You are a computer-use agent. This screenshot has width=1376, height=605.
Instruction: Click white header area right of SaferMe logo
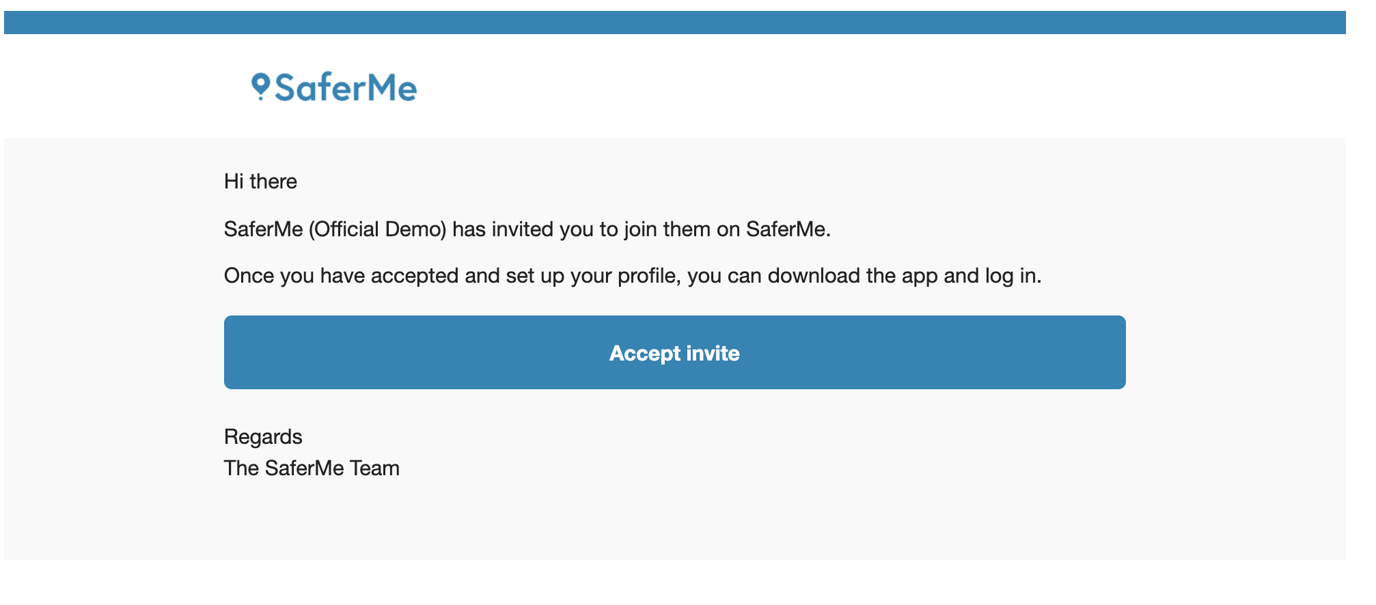[880, 87]
